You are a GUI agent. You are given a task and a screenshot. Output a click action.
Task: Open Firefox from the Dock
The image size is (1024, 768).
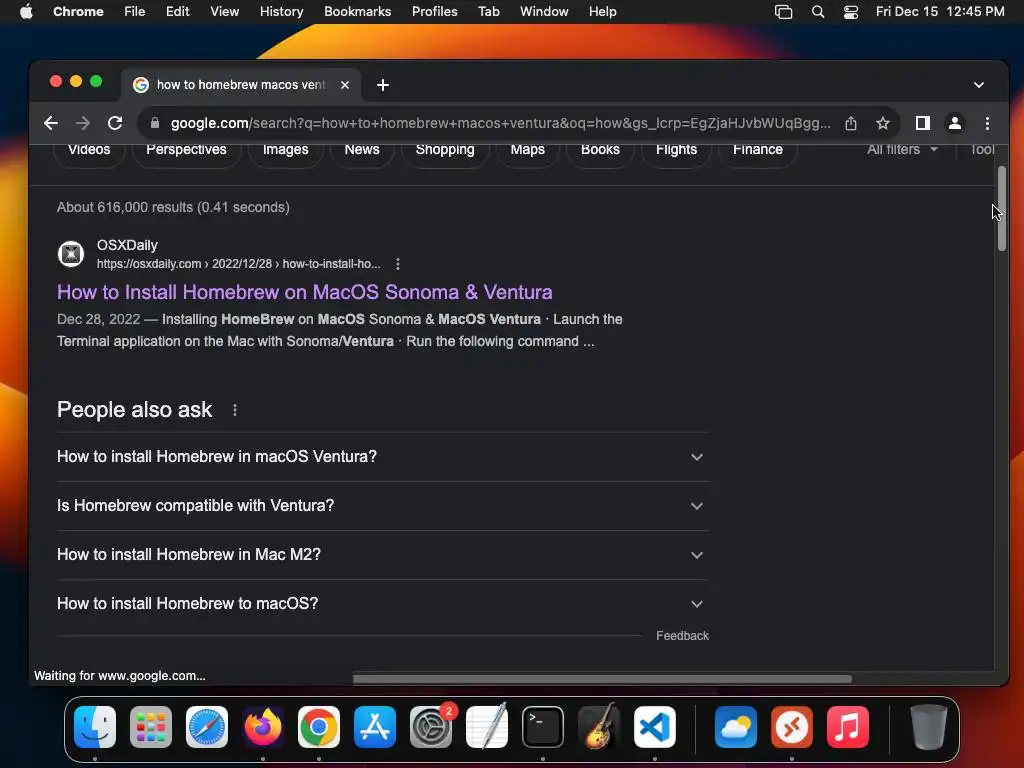pos(263,727)
